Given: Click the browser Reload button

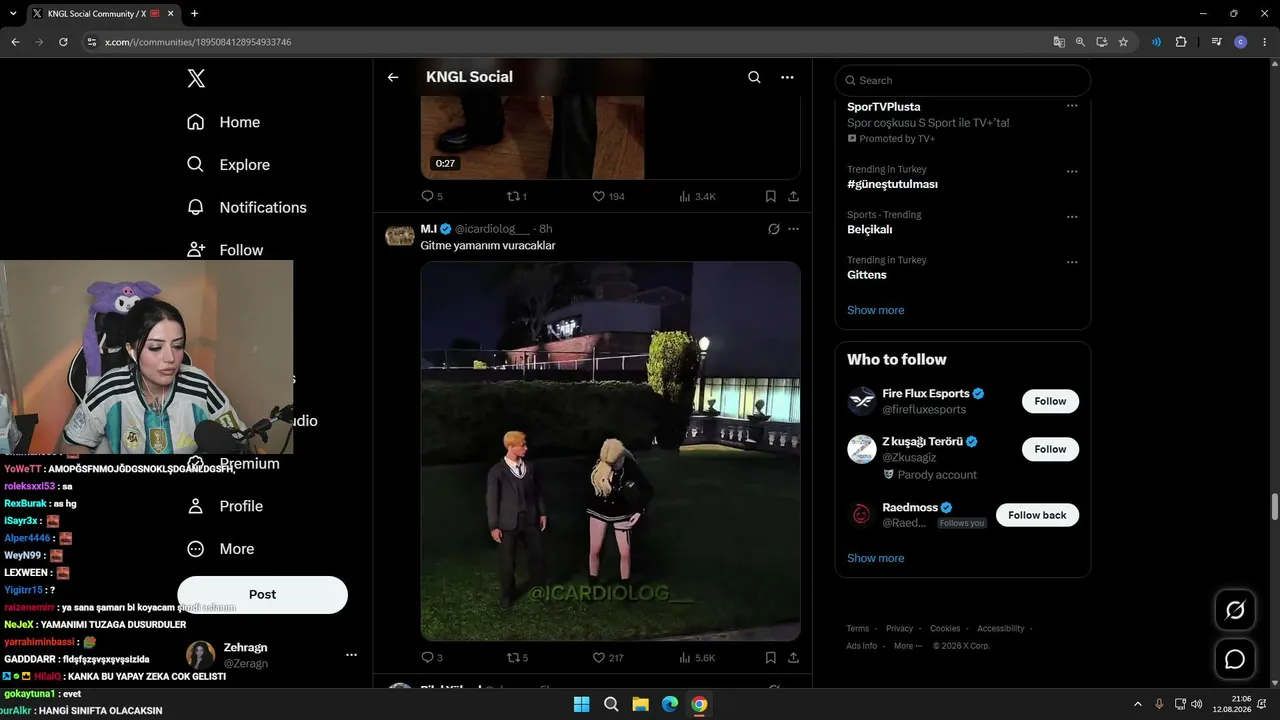Looking at the screenshot, I should click(63, 42).
